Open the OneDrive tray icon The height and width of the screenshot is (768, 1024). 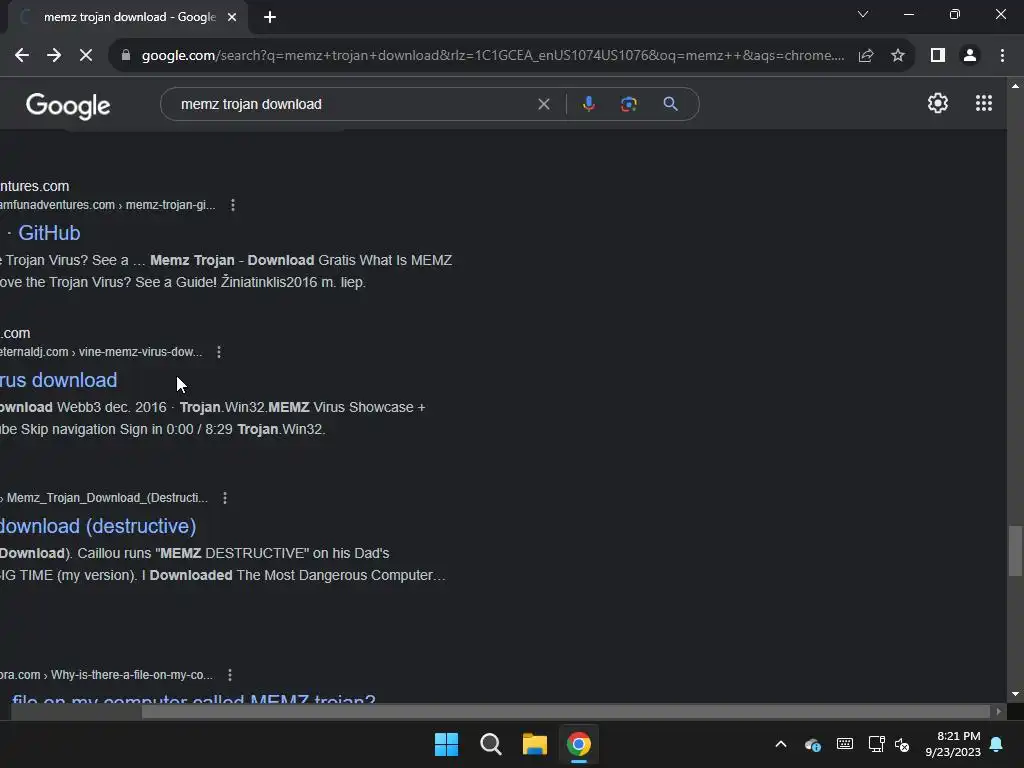(813, 744)
